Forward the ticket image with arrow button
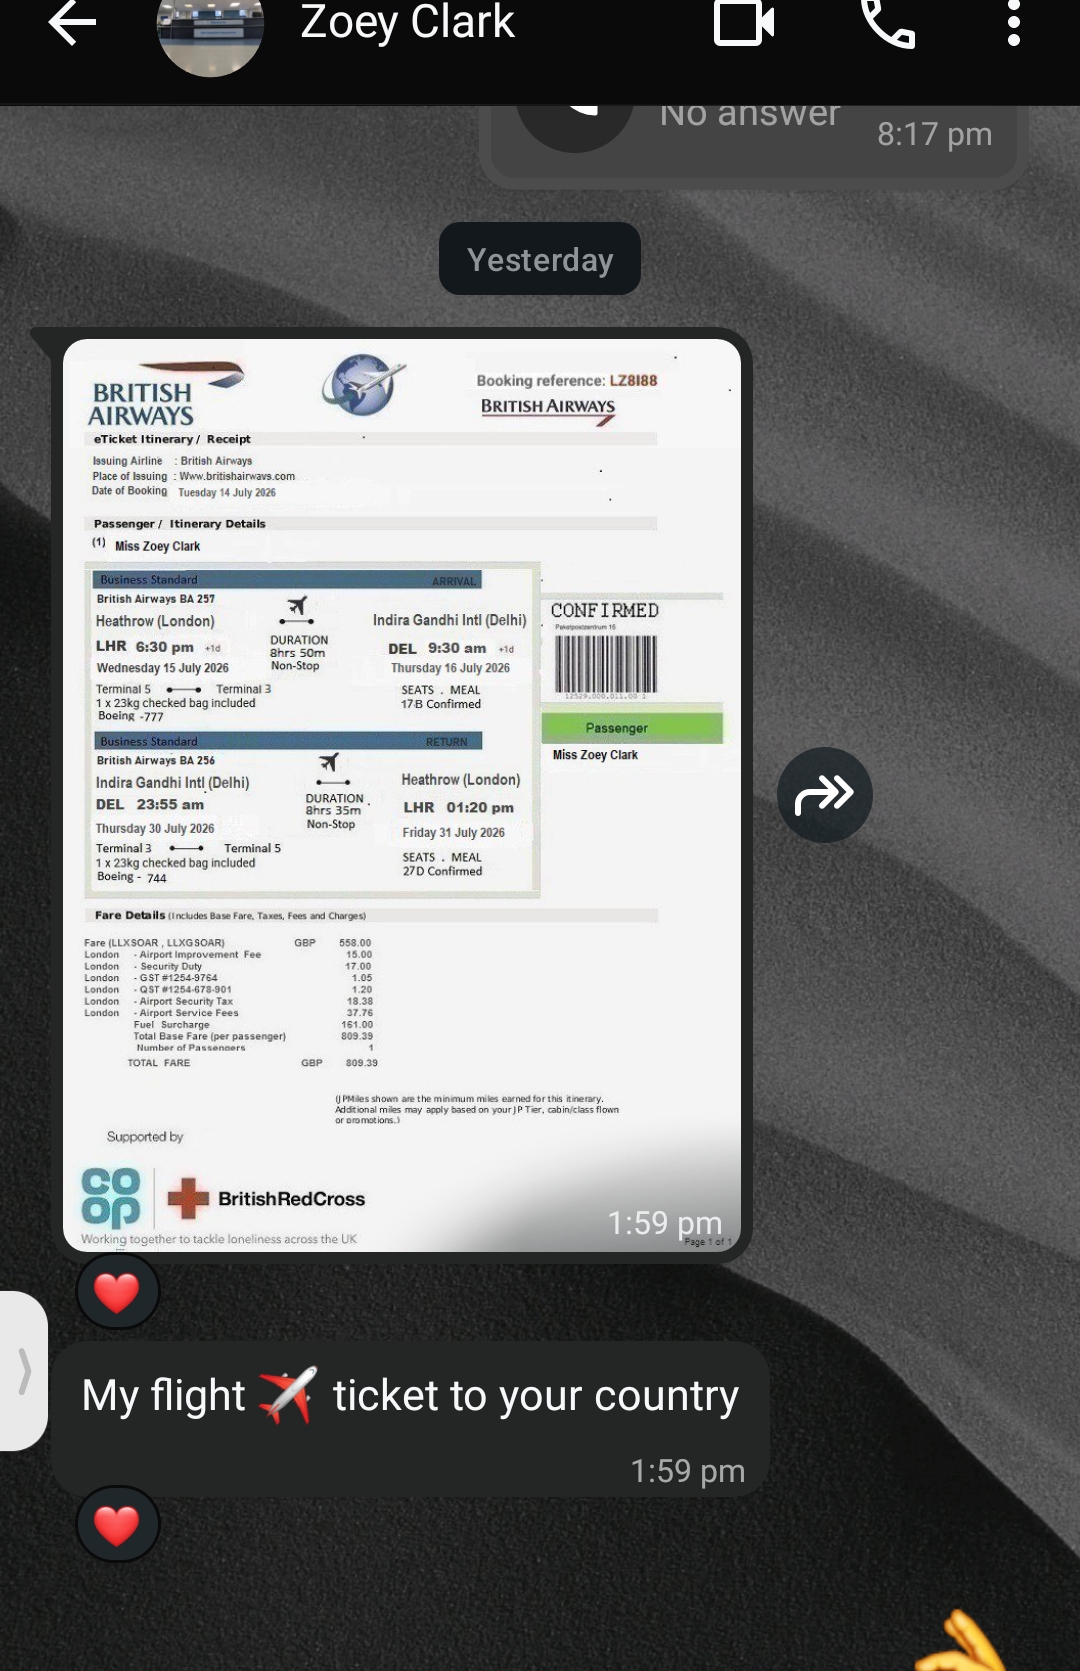The image size is (1080, 1671). pos(824,795)
